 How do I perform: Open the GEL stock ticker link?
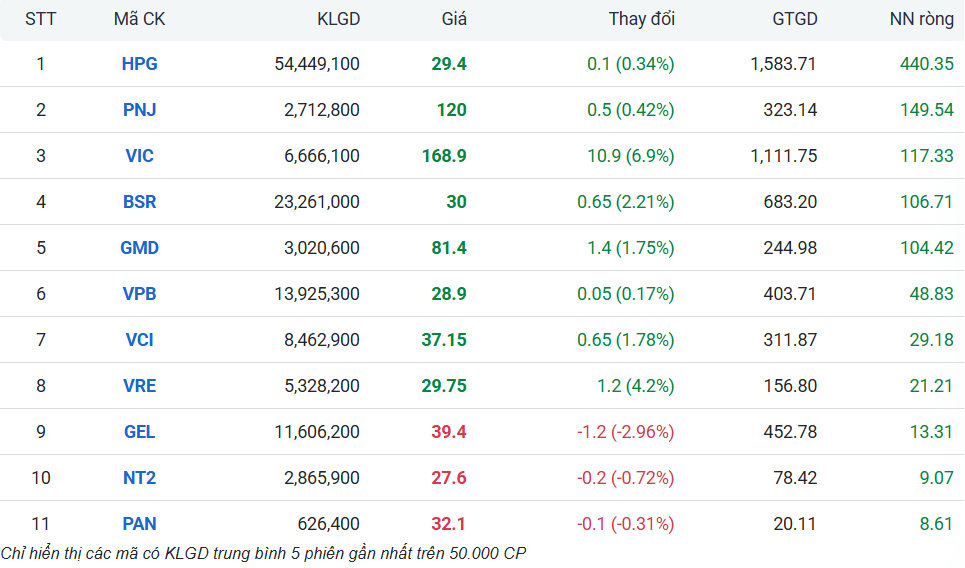tap(139, 432)
